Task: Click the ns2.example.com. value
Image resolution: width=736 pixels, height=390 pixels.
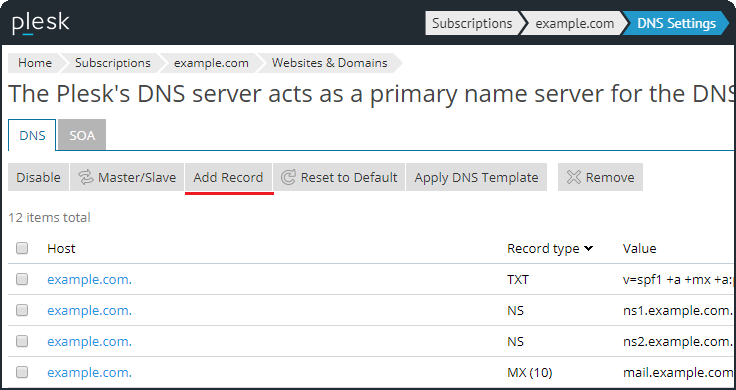Action: pos(678,342)
